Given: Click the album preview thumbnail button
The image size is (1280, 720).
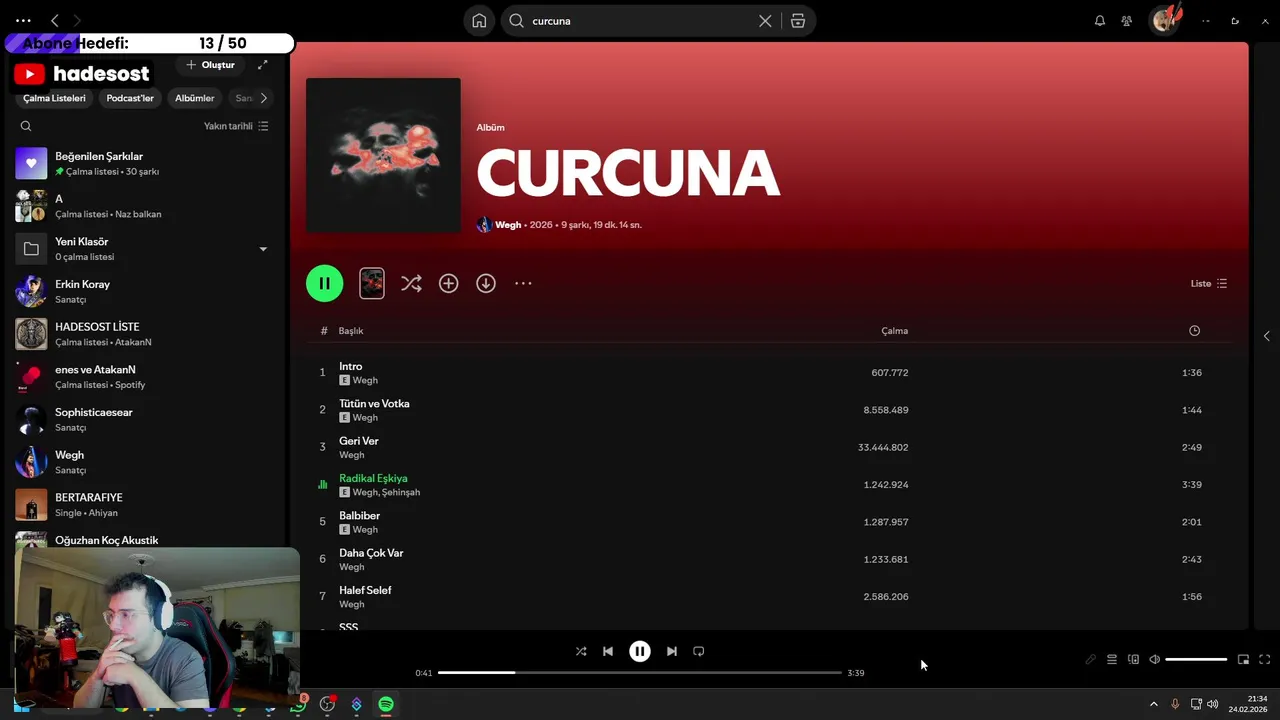Looking at the screenshot, I should [371, 283].
